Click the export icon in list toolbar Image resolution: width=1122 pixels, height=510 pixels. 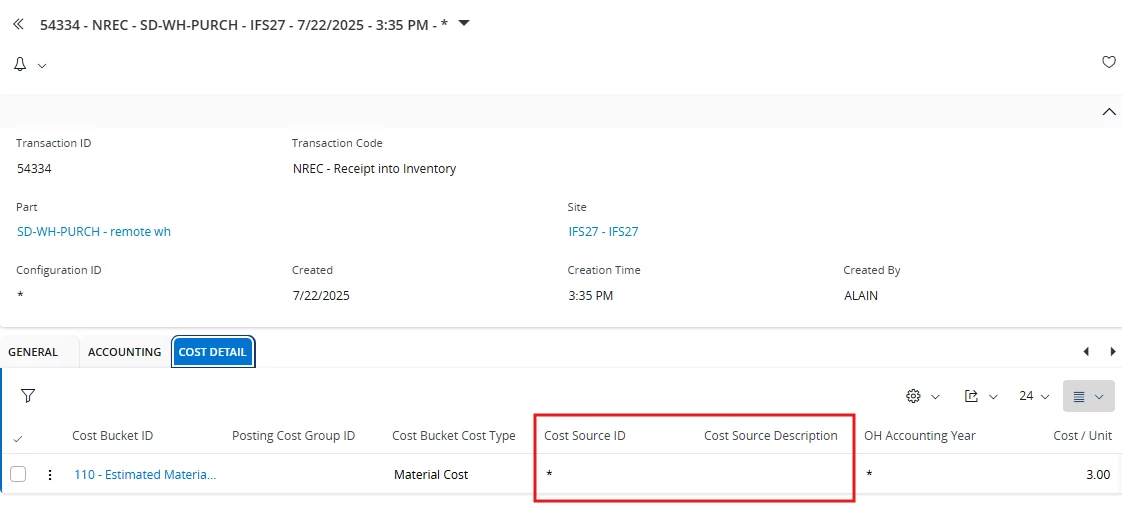pos(971,396)
